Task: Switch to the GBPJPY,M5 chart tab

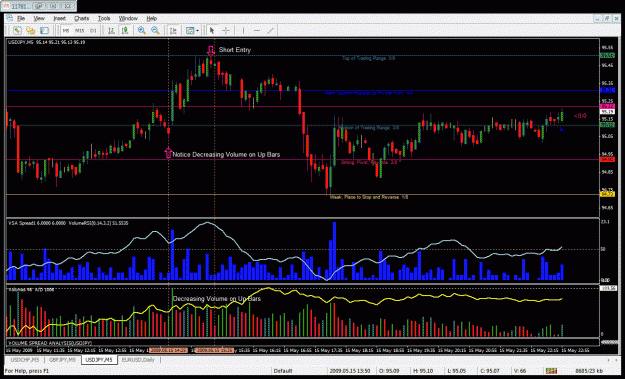Action: pyautogui.click(x=62, y=359)
